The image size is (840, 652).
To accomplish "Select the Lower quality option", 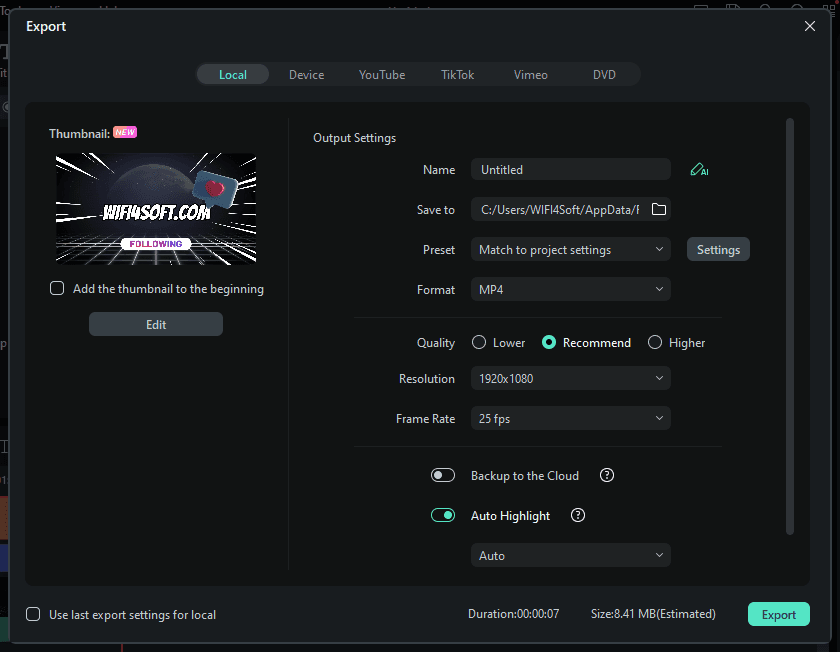I will 479,343.
